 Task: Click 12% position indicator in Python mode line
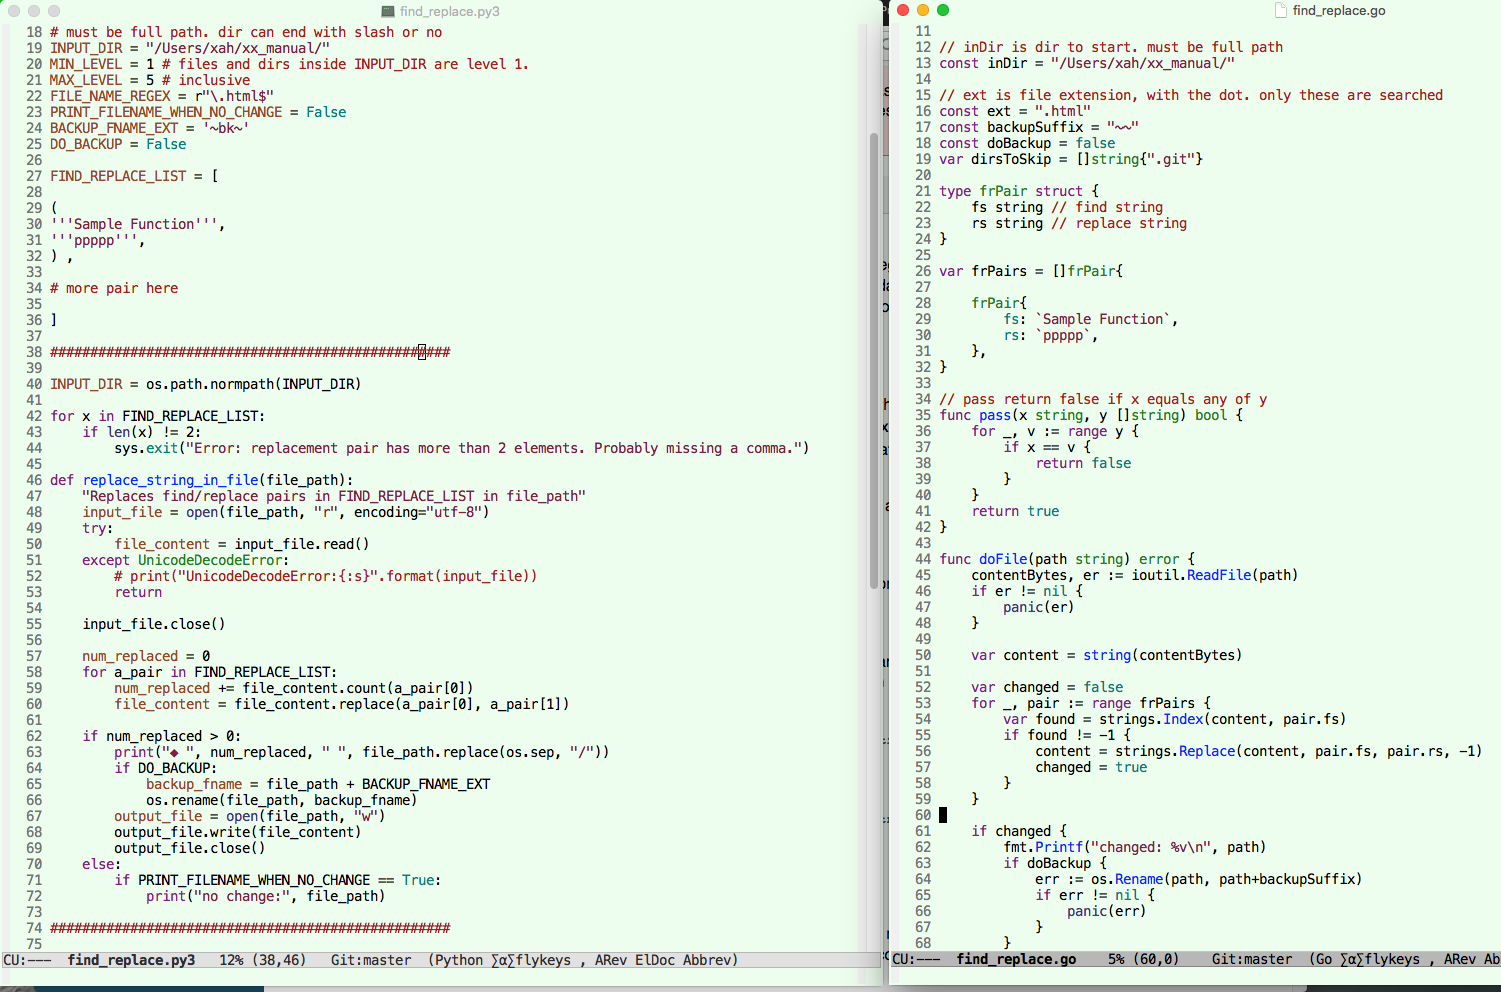click(x=231, y=960)
